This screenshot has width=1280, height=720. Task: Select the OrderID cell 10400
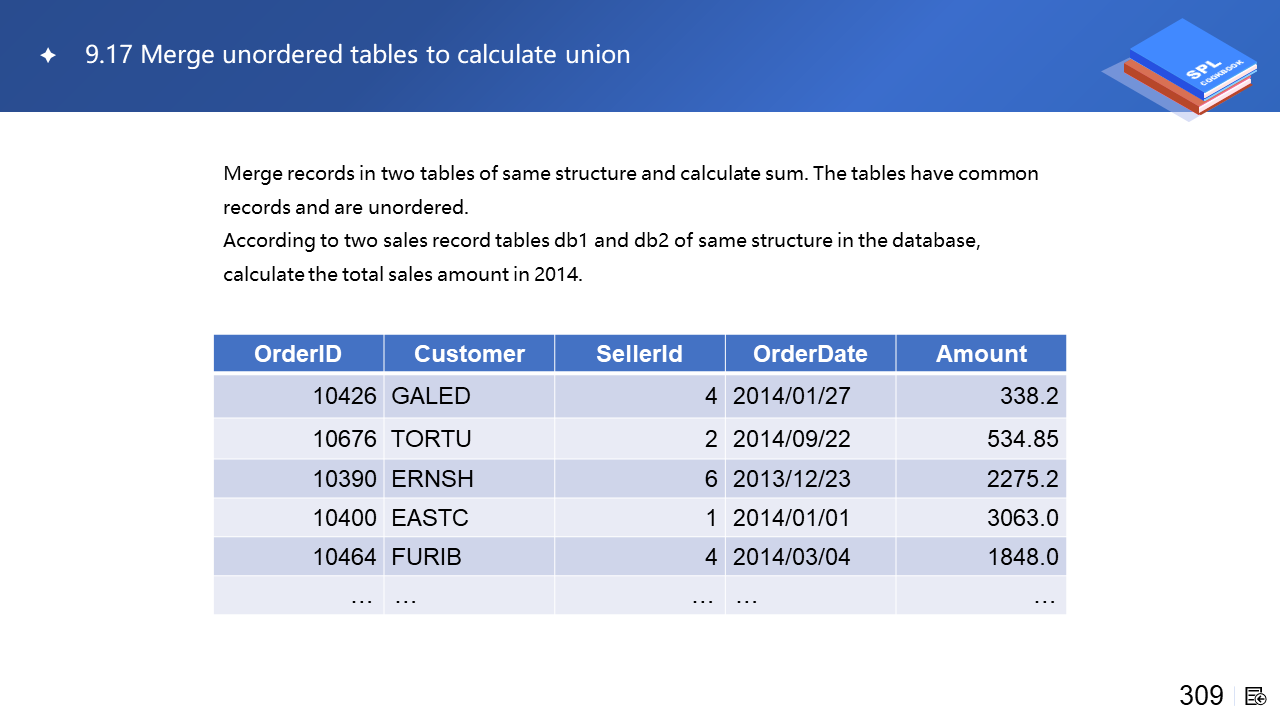(344, 518)
